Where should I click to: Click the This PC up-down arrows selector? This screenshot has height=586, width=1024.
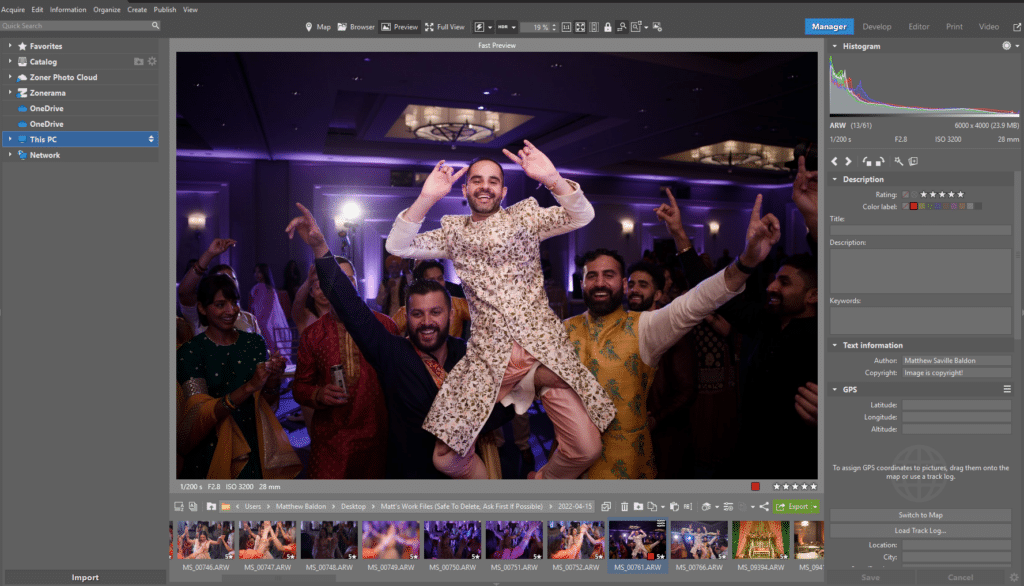[x=151, y=139]
